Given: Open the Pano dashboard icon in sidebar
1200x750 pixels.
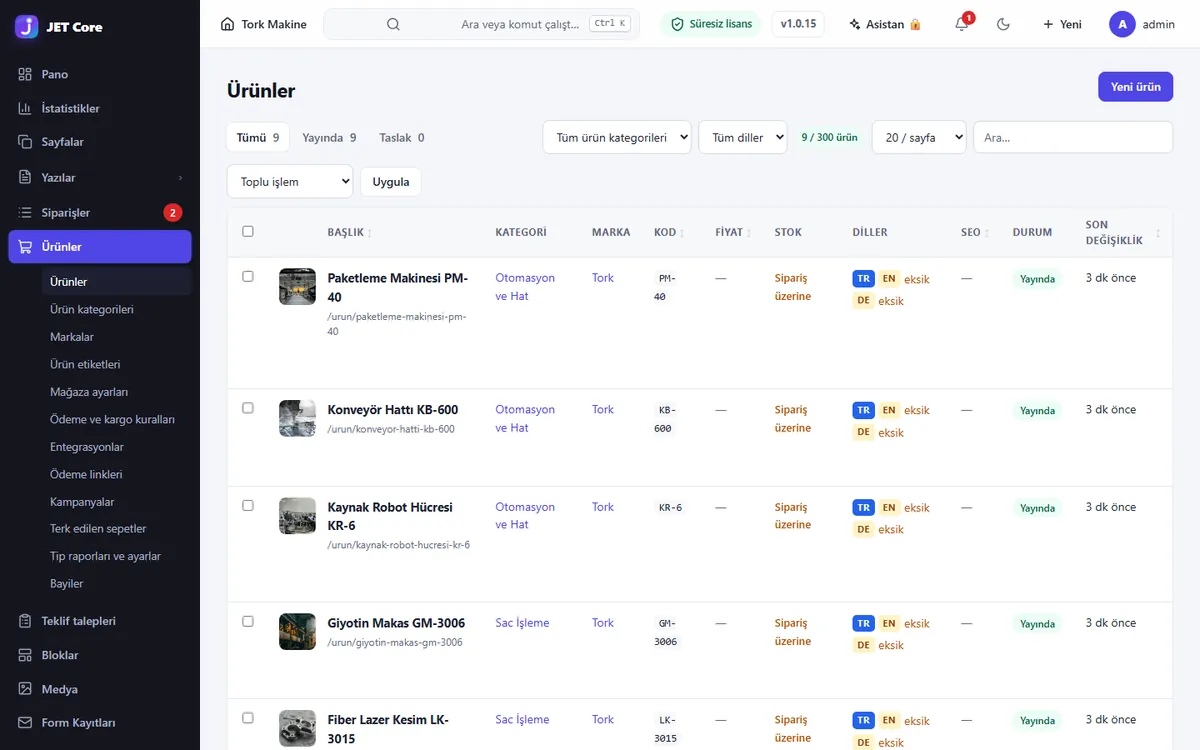Looking at the screenshot, I should pyautogui.click(x=25, y=74).
